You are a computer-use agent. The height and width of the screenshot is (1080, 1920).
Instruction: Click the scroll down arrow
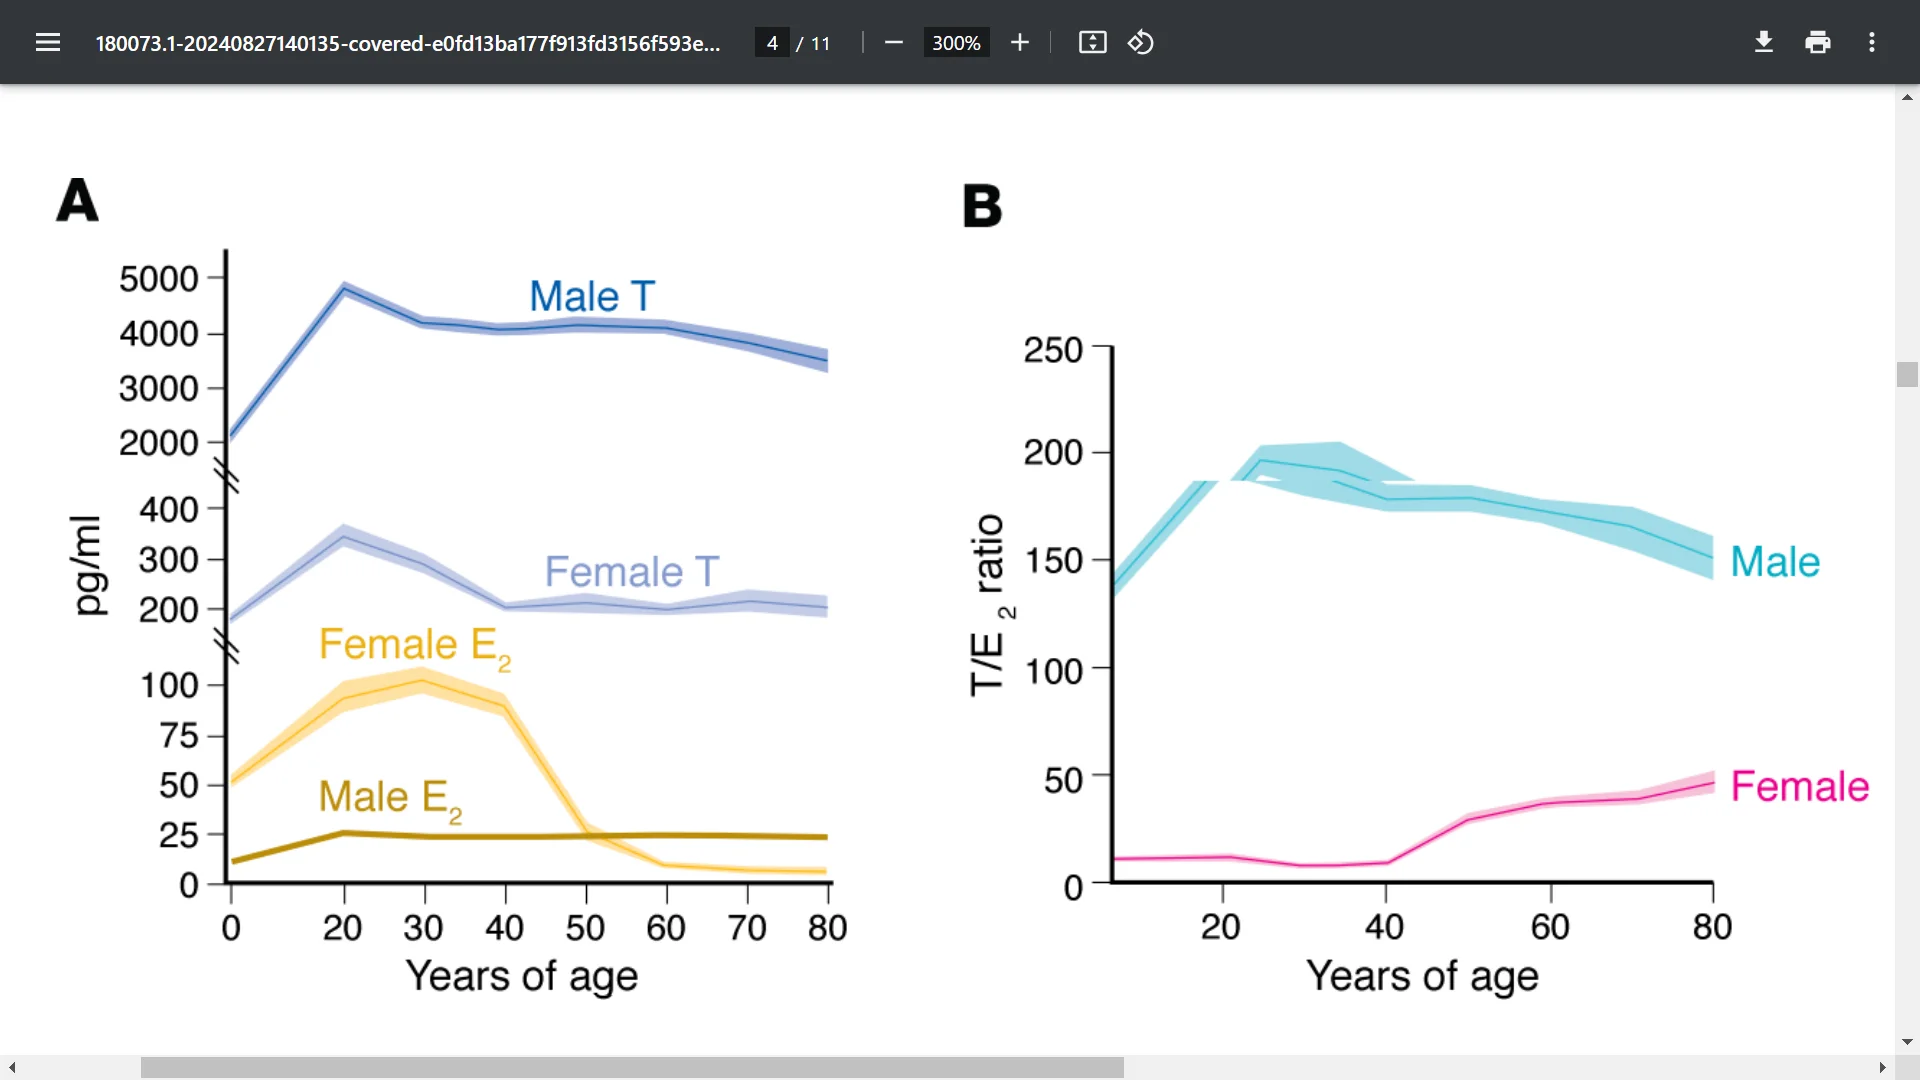pyautogui.click(x=1907, y=1042)
